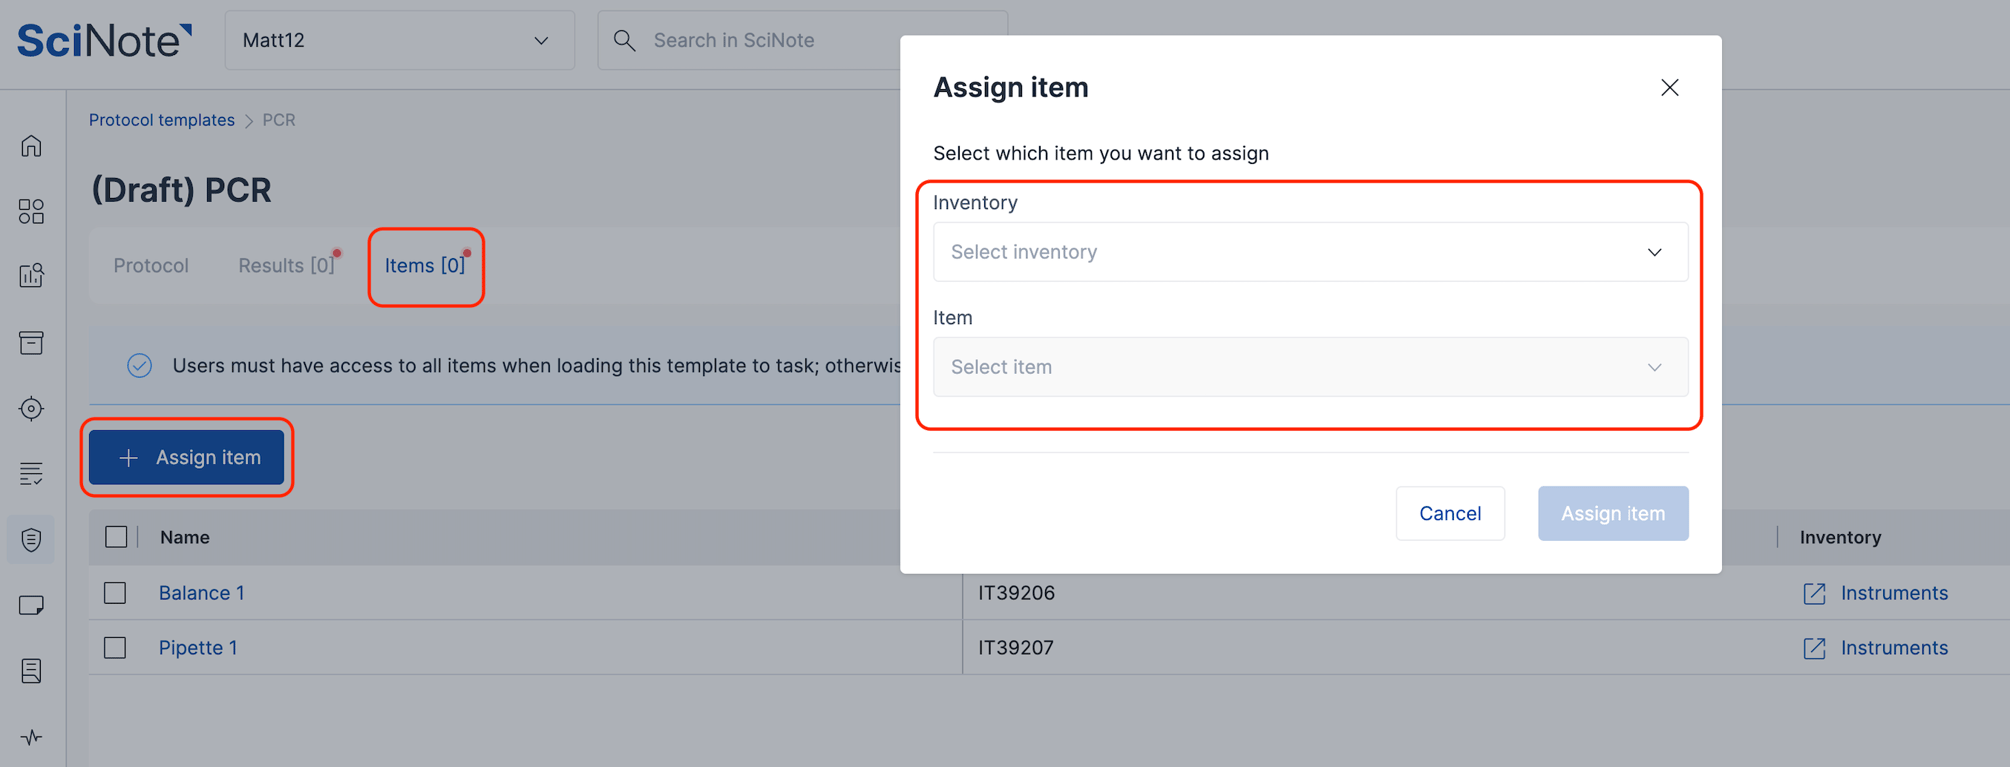This screenshot has width=2010, height=767.
Task: Switch to the Results tab
Action: pos(286,265)
